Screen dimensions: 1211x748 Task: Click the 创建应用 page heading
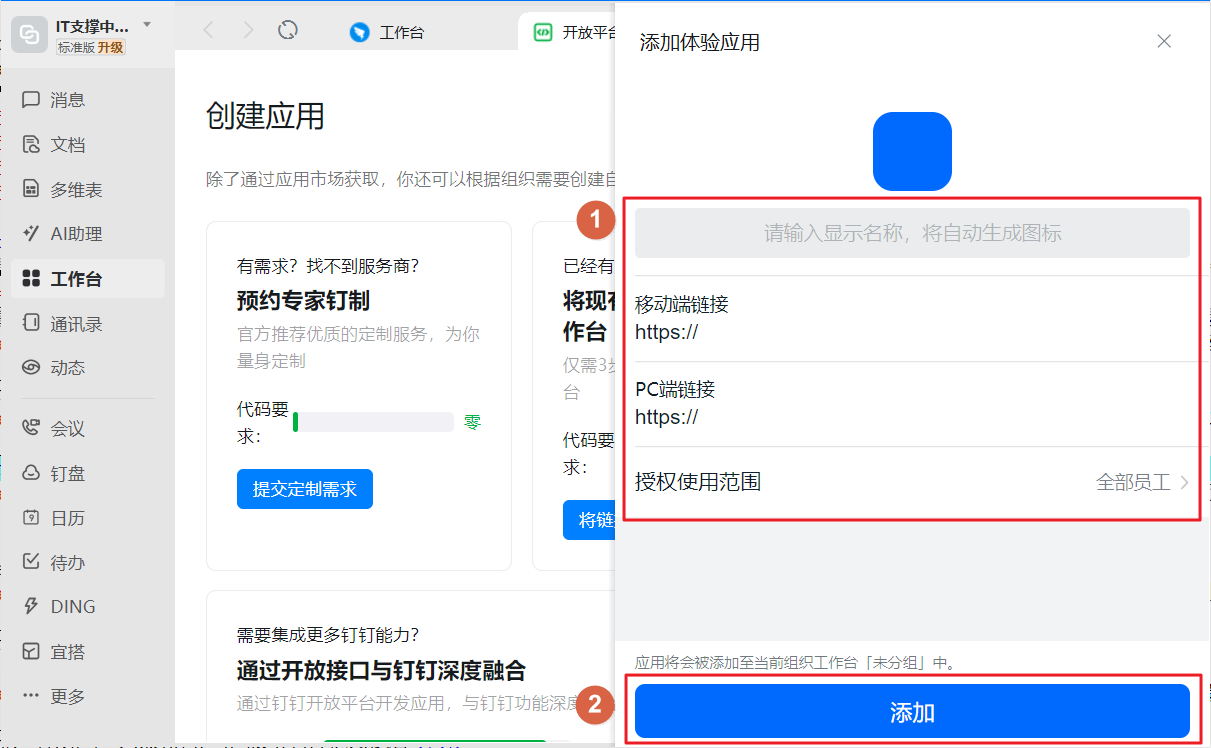(265, 115)
